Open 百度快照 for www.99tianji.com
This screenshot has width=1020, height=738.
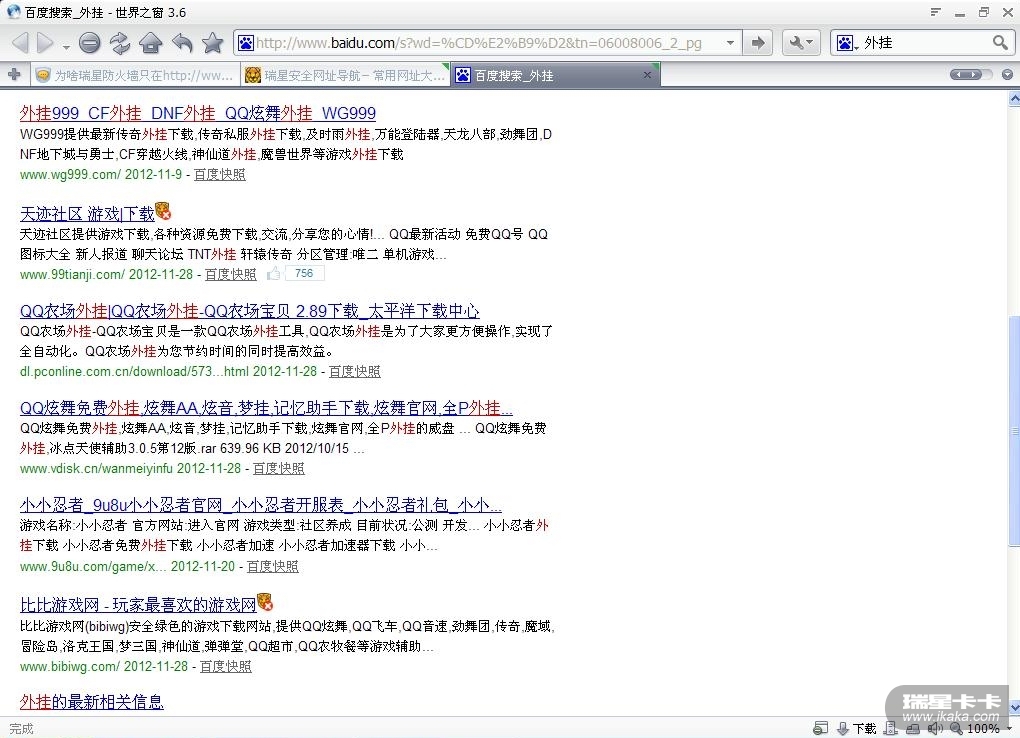coord(231,274)
